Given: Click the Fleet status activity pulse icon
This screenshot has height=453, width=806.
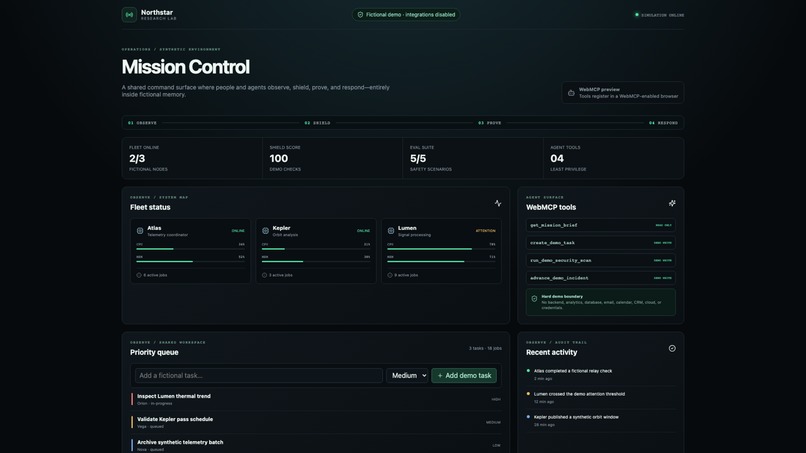Looking at the screenshot, I should [x=498, y=204].
